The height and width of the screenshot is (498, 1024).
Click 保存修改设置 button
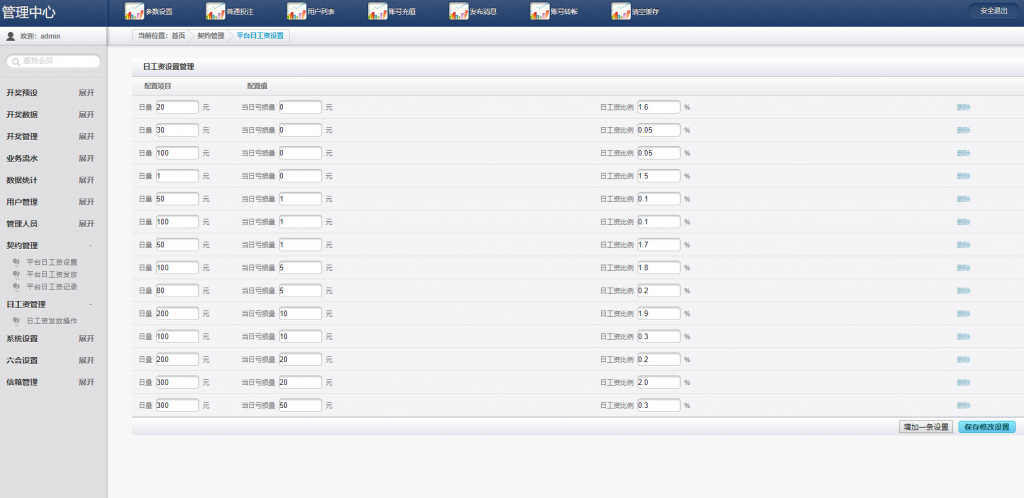[x=987, y=427]
